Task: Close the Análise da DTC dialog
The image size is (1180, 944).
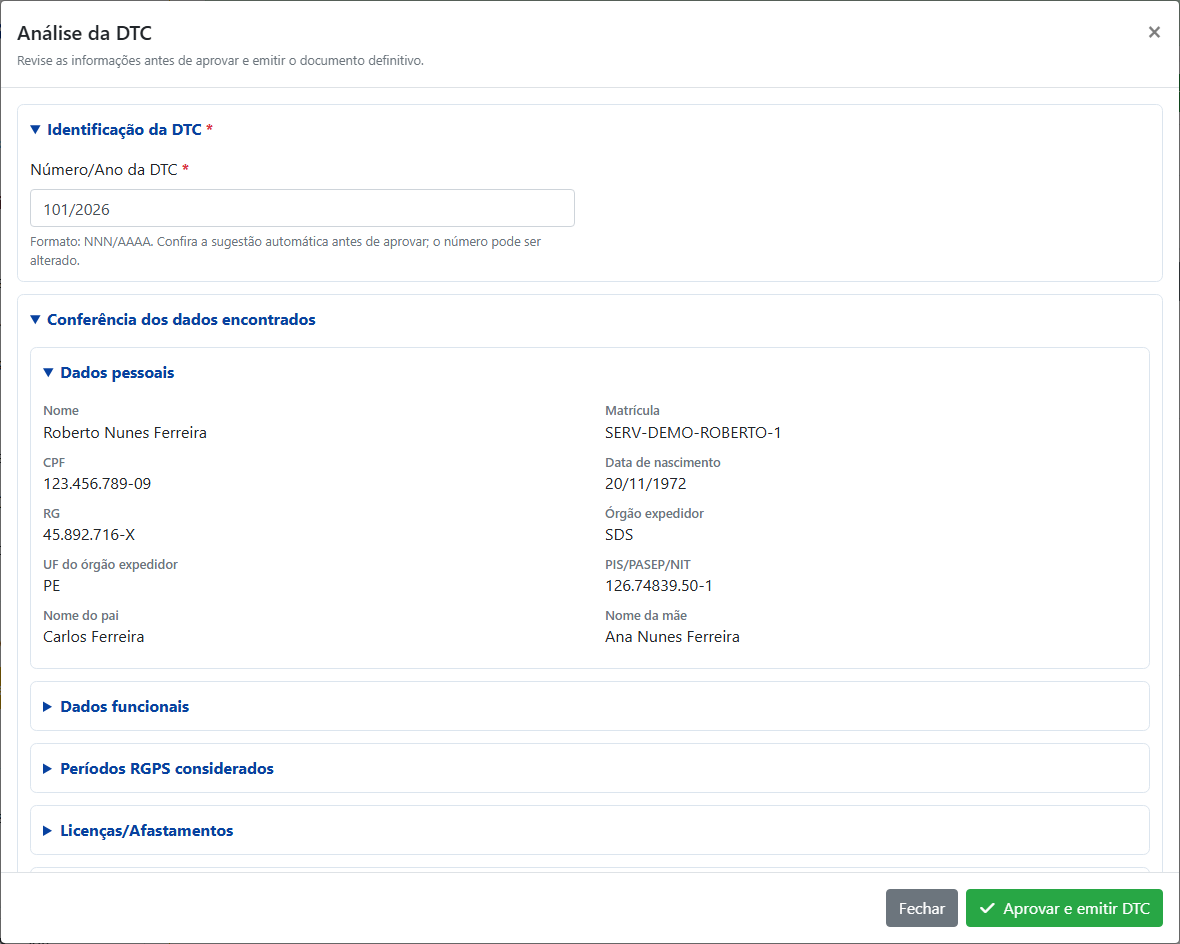Action: (x=1154, y=32)
